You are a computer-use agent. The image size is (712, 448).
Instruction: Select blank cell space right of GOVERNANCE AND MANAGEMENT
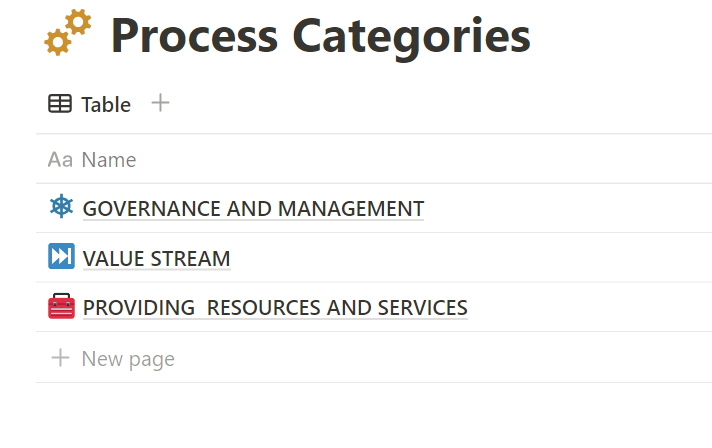(570, 209)
